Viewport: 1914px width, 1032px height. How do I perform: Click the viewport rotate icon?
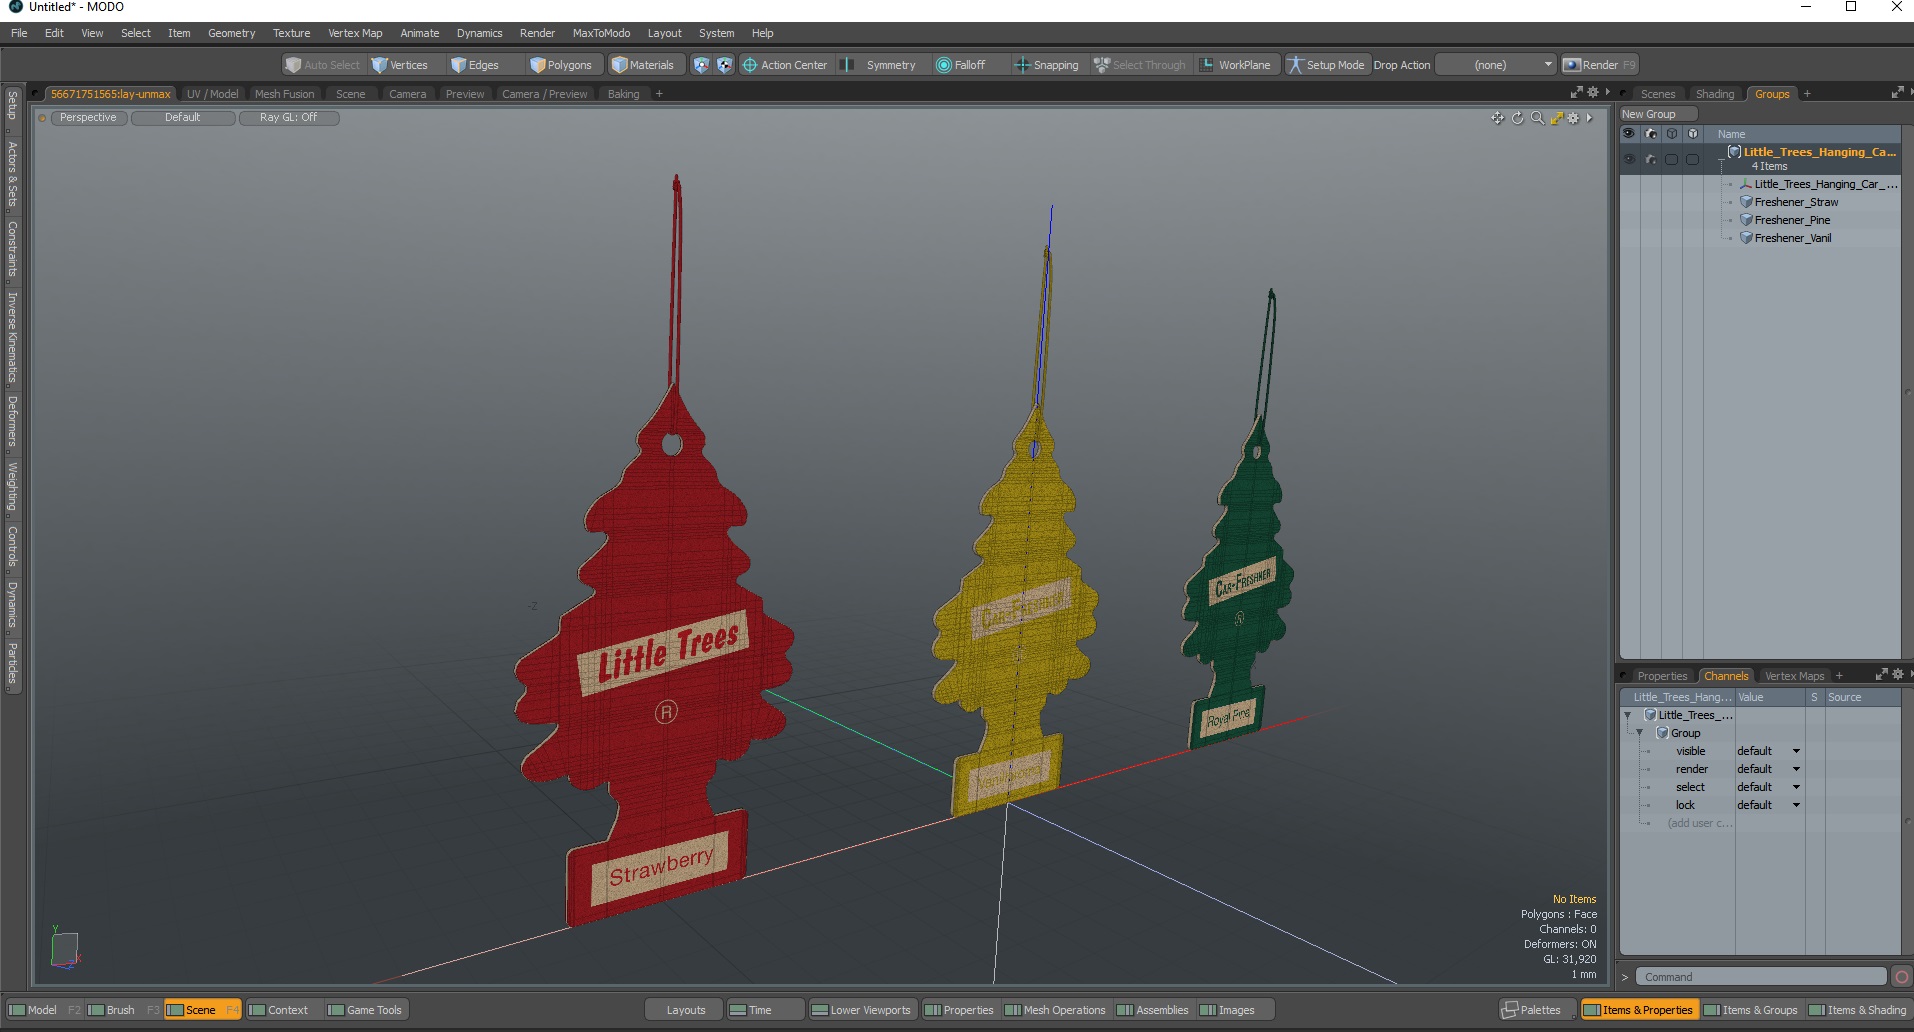1517,118
